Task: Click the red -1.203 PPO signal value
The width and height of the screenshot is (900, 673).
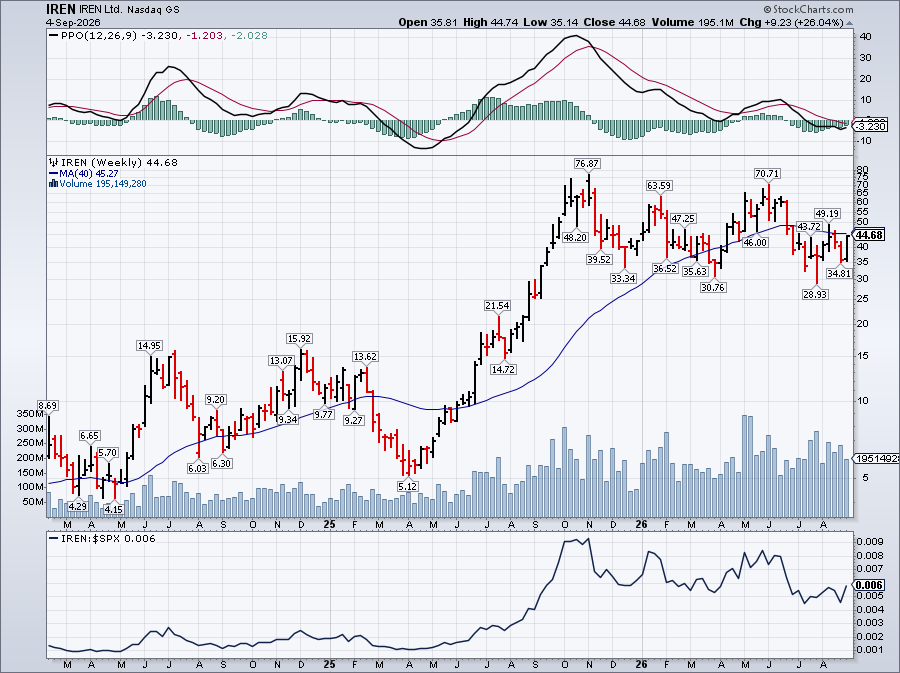Action: (x=205, y=36)
